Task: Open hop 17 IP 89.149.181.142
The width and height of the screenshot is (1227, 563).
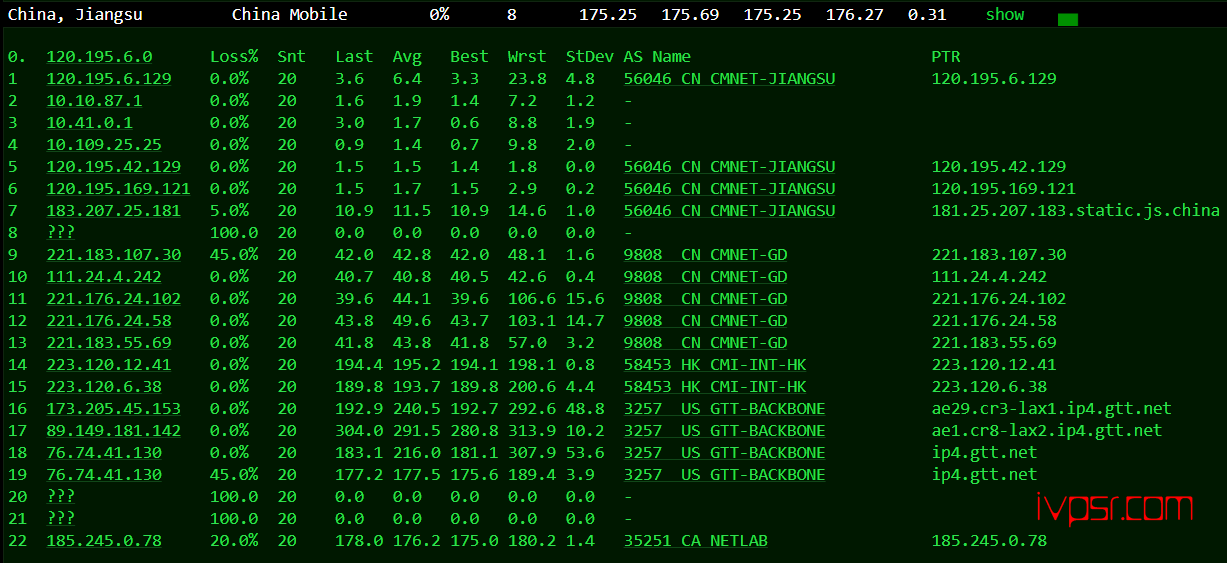Action: pos(114,431)
